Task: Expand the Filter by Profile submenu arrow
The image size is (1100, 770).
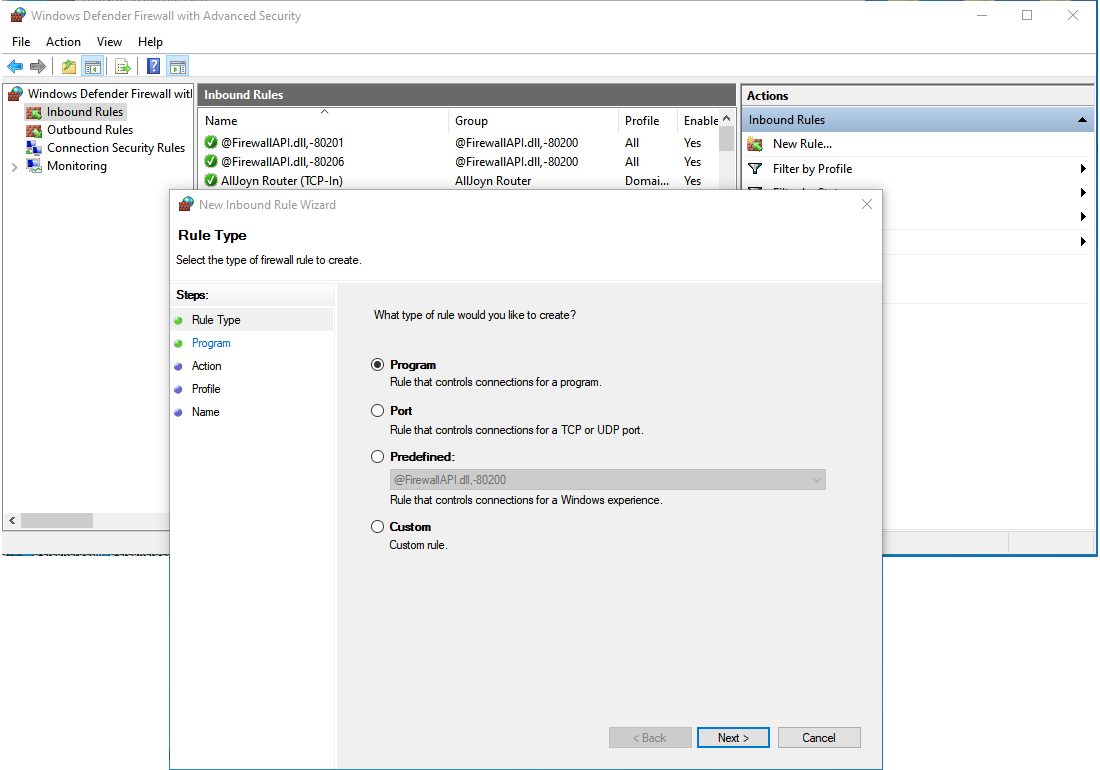Action: [1083, 168]
